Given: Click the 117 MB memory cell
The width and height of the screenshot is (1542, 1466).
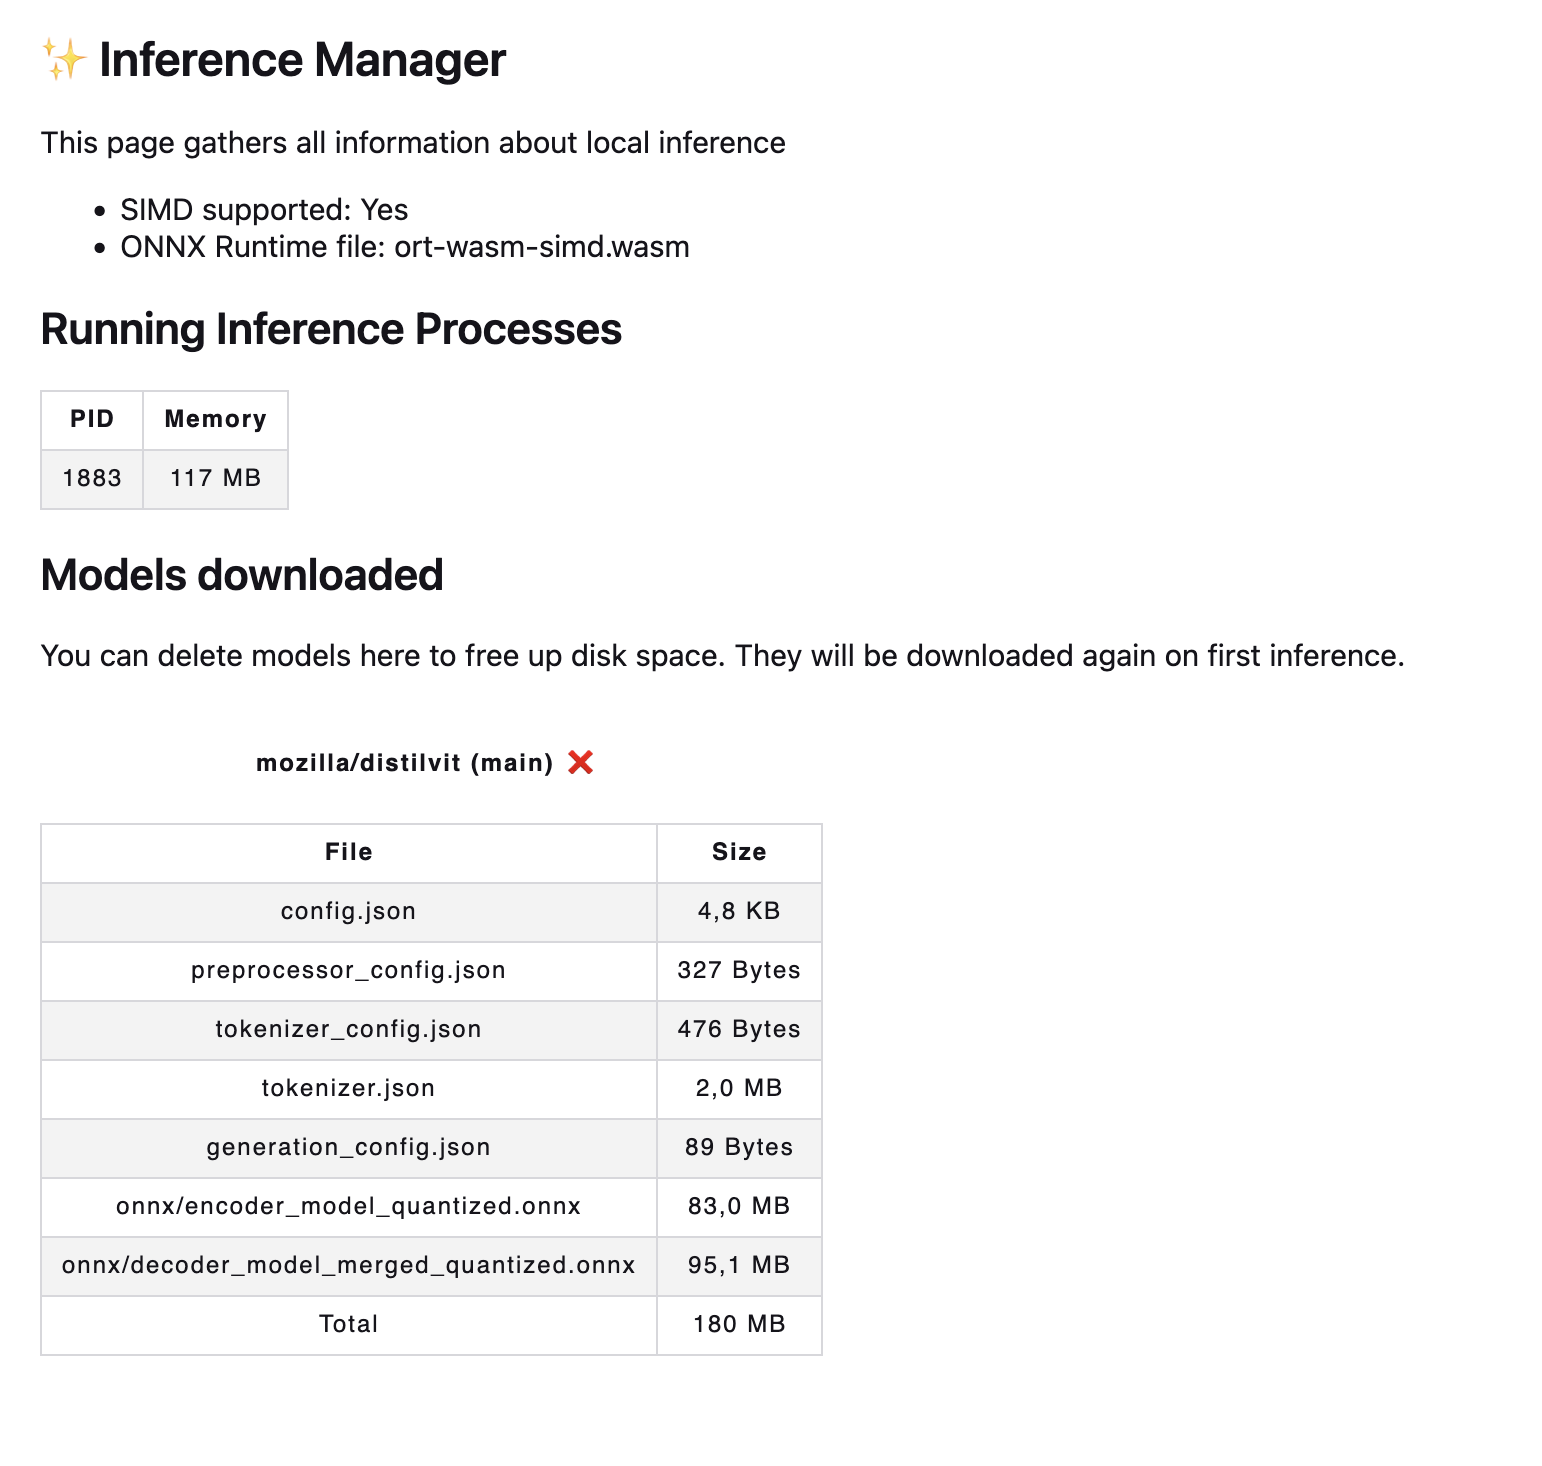Looking at the screenshot, I should [215, 478].
